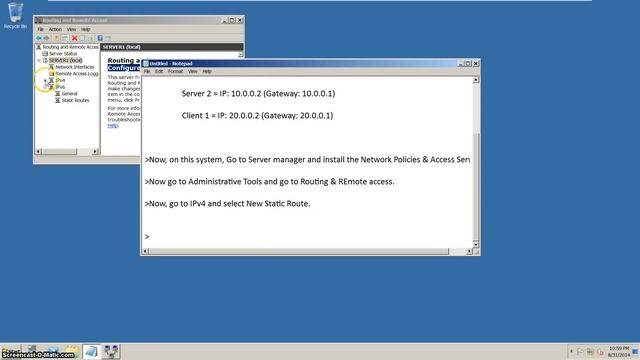Place cursor on last '>' line in Notepad
Image resolution: width=640 pixels, height=360 pixels.
coord(147,237)
